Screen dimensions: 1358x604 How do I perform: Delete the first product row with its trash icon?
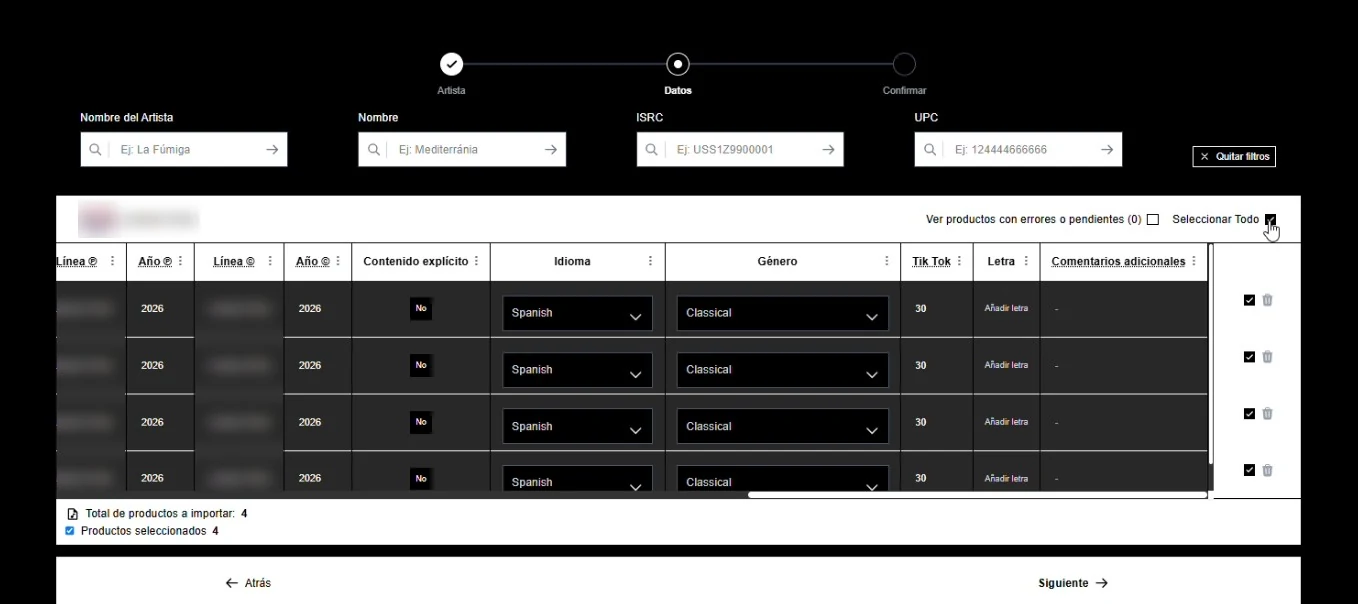[1267, 300]
